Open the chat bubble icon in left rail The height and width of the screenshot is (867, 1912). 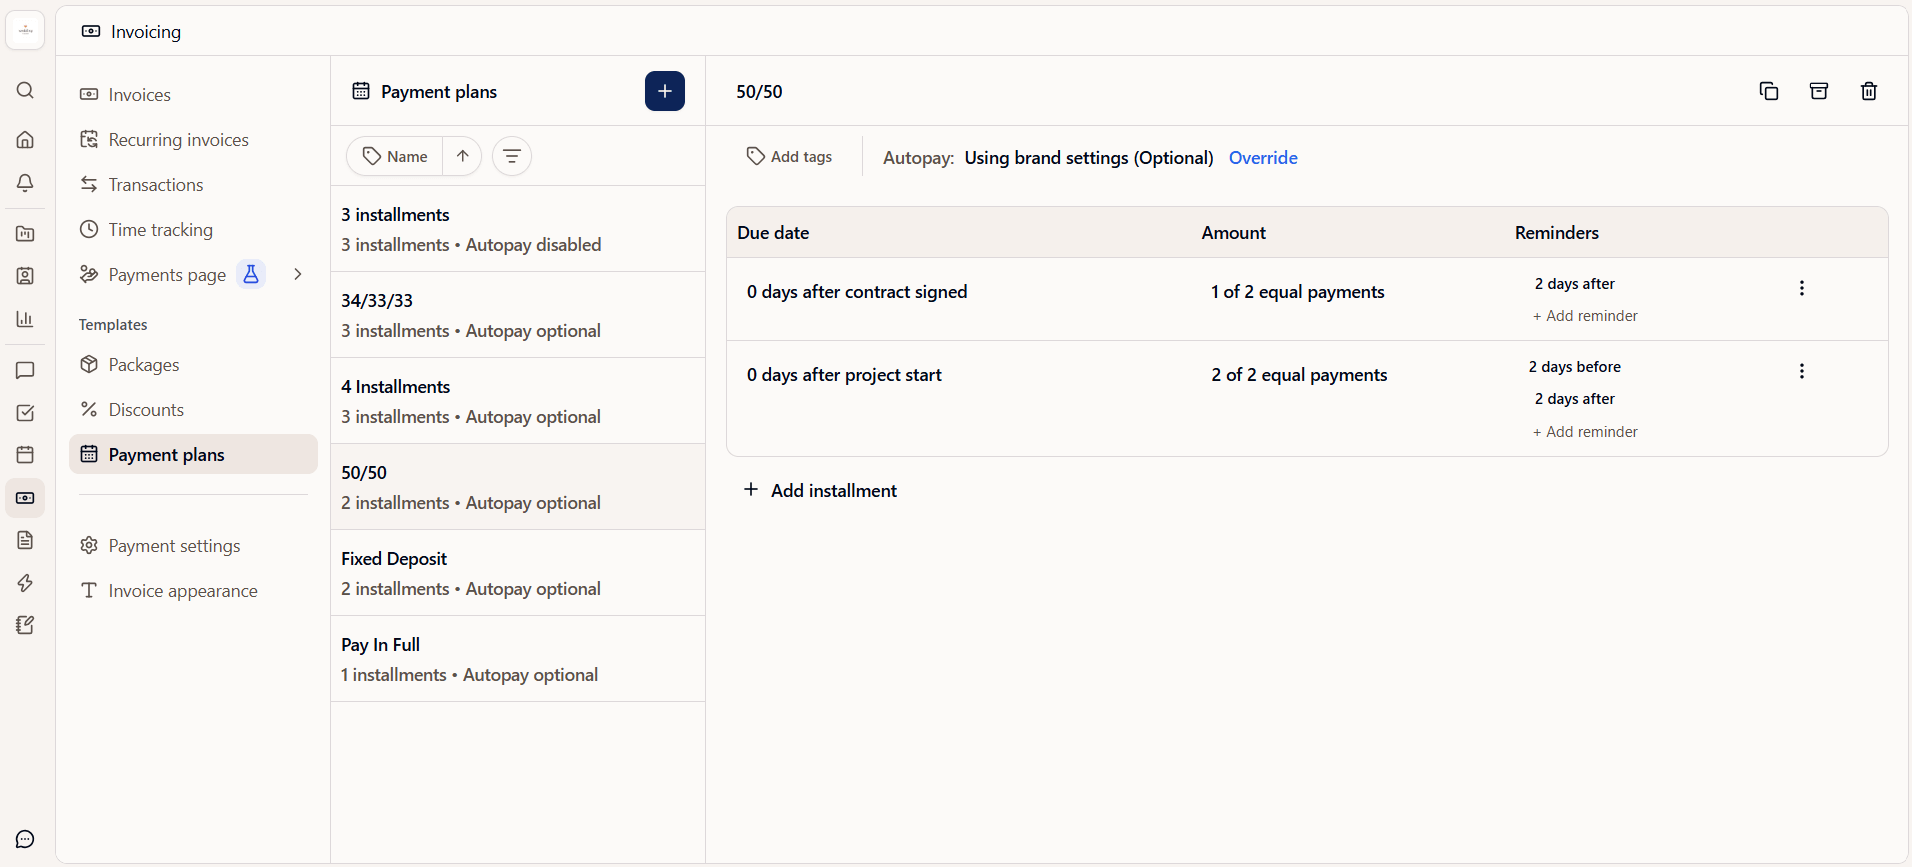click(x=25, y=370)
